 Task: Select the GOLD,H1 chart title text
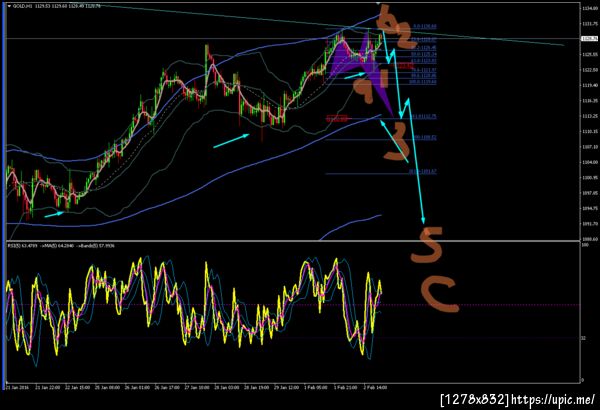tap(22, 6)
